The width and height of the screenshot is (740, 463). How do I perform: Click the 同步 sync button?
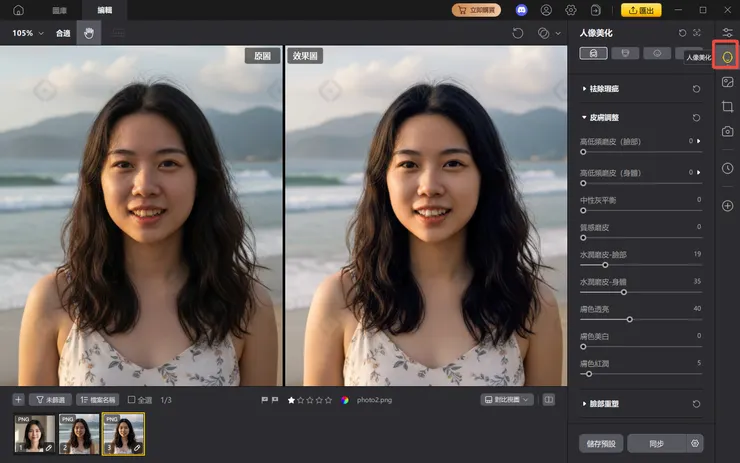coord(656,444)
